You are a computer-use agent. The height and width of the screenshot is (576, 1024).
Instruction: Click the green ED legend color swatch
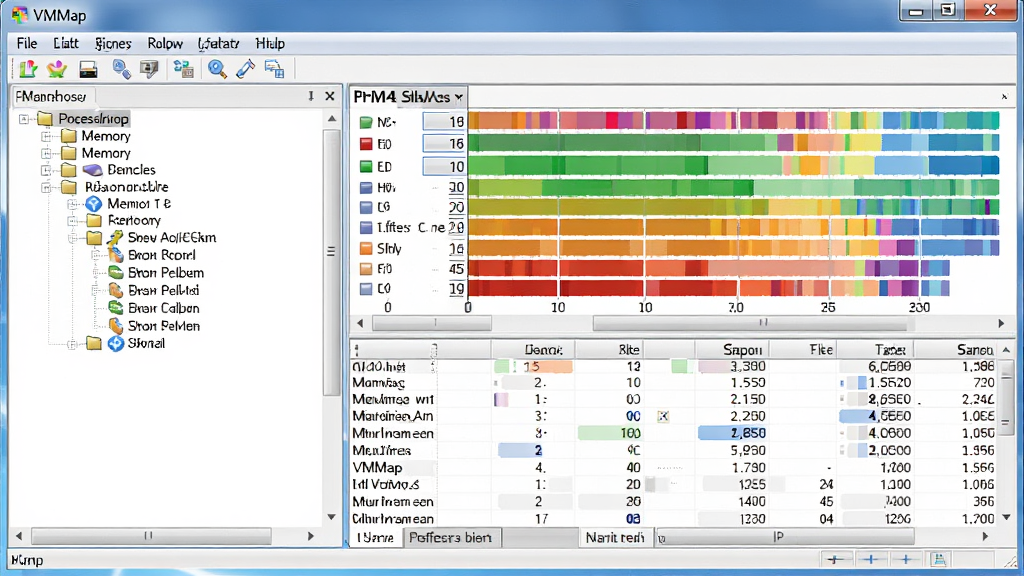click(x=366, y=167)
